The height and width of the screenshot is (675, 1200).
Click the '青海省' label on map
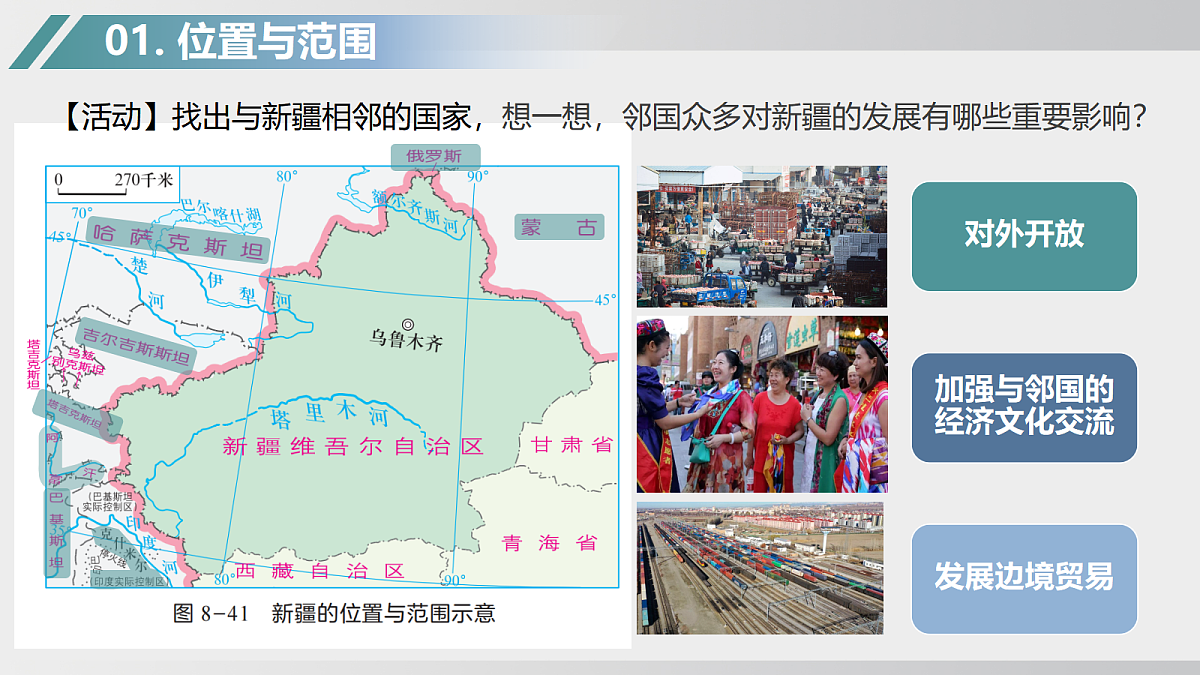pos(549,544)
